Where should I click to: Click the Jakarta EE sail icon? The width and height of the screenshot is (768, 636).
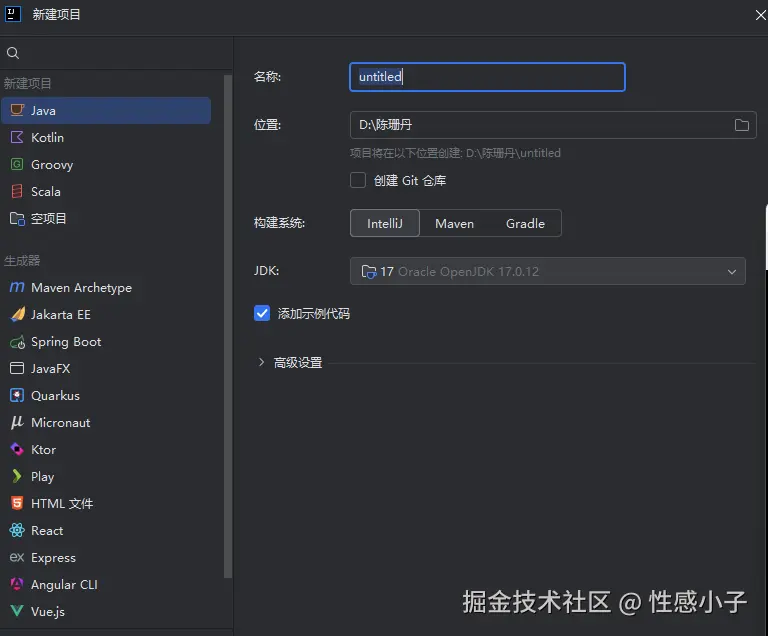[x=17, y=314]
